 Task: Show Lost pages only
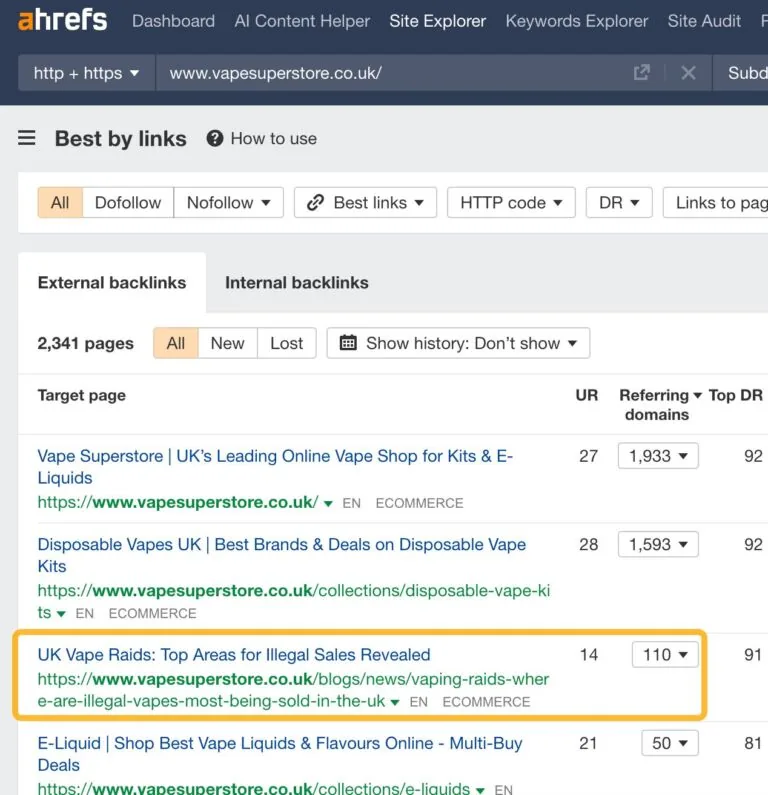click(286, 343)
